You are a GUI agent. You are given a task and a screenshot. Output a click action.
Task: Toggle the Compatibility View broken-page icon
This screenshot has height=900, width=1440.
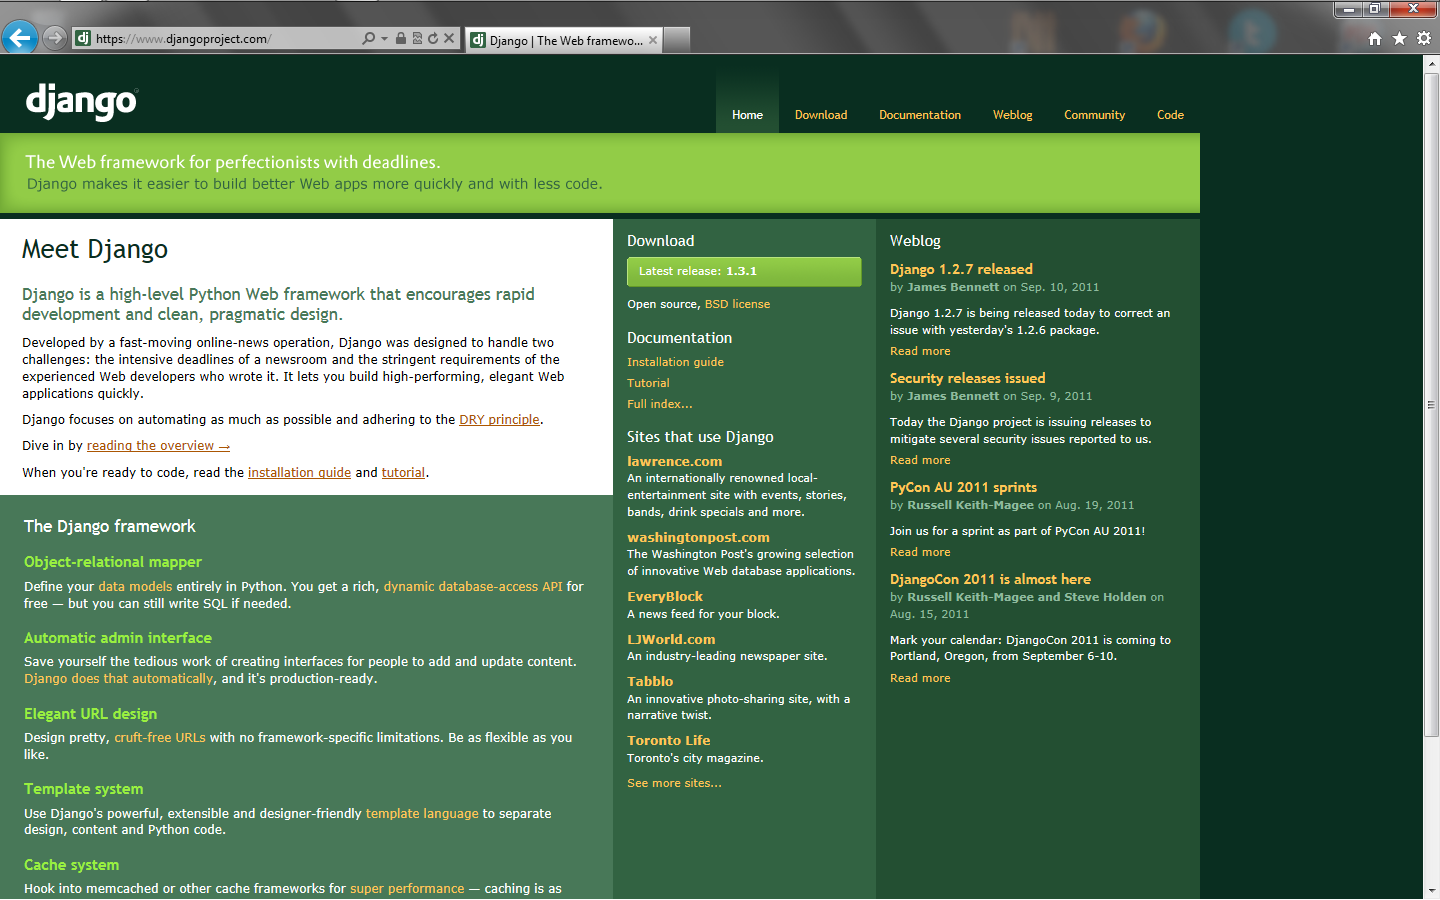pyautogui.click(x=417, y=38)
